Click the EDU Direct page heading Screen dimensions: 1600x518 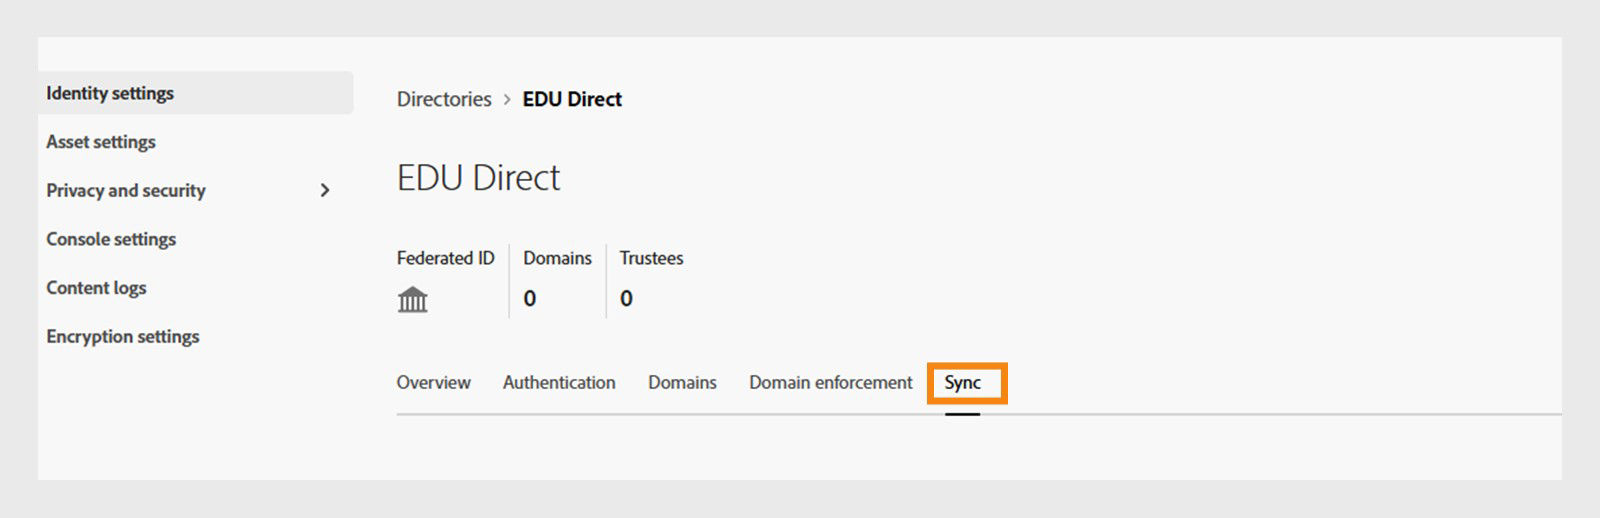tap(478, 178)
